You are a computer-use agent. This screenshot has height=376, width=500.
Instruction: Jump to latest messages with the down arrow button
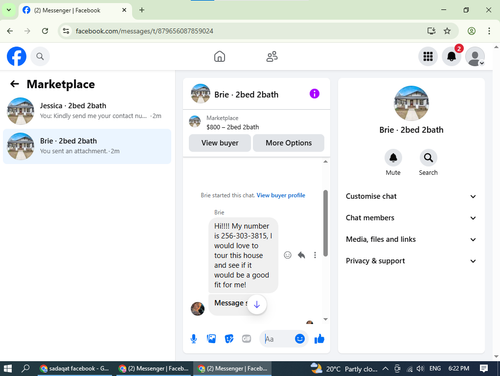pos(257,304)
